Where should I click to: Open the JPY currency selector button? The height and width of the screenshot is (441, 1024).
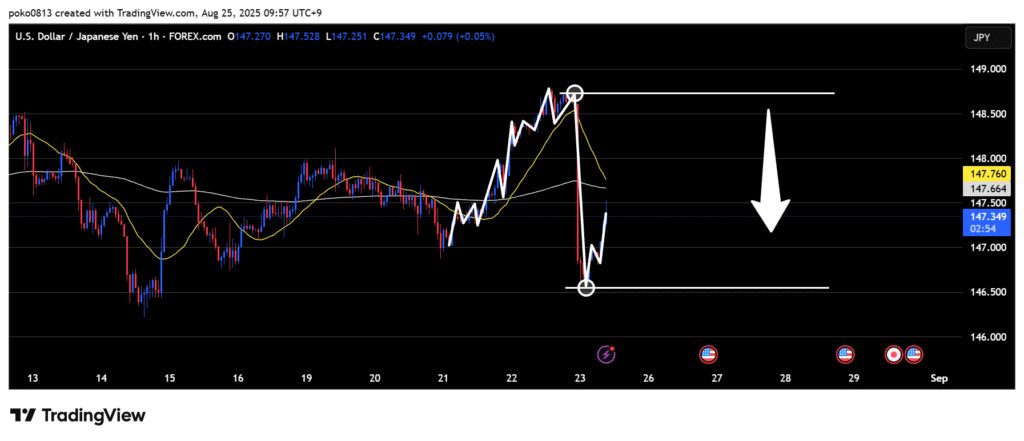click(x=978, y=37)
